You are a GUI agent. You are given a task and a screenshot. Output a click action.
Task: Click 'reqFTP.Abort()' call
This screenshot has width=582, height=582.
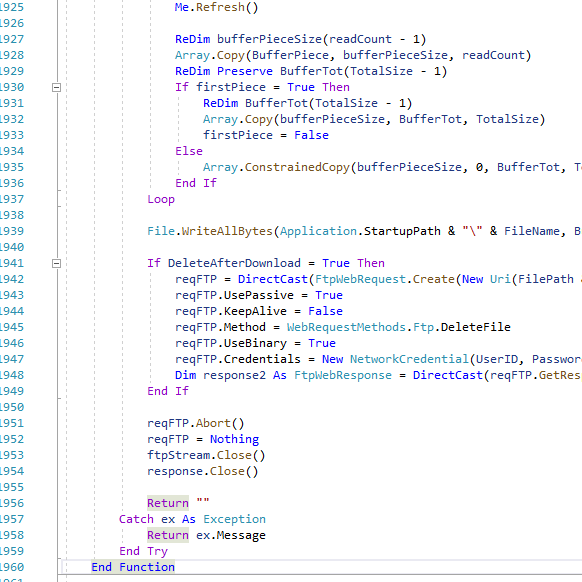196,423
